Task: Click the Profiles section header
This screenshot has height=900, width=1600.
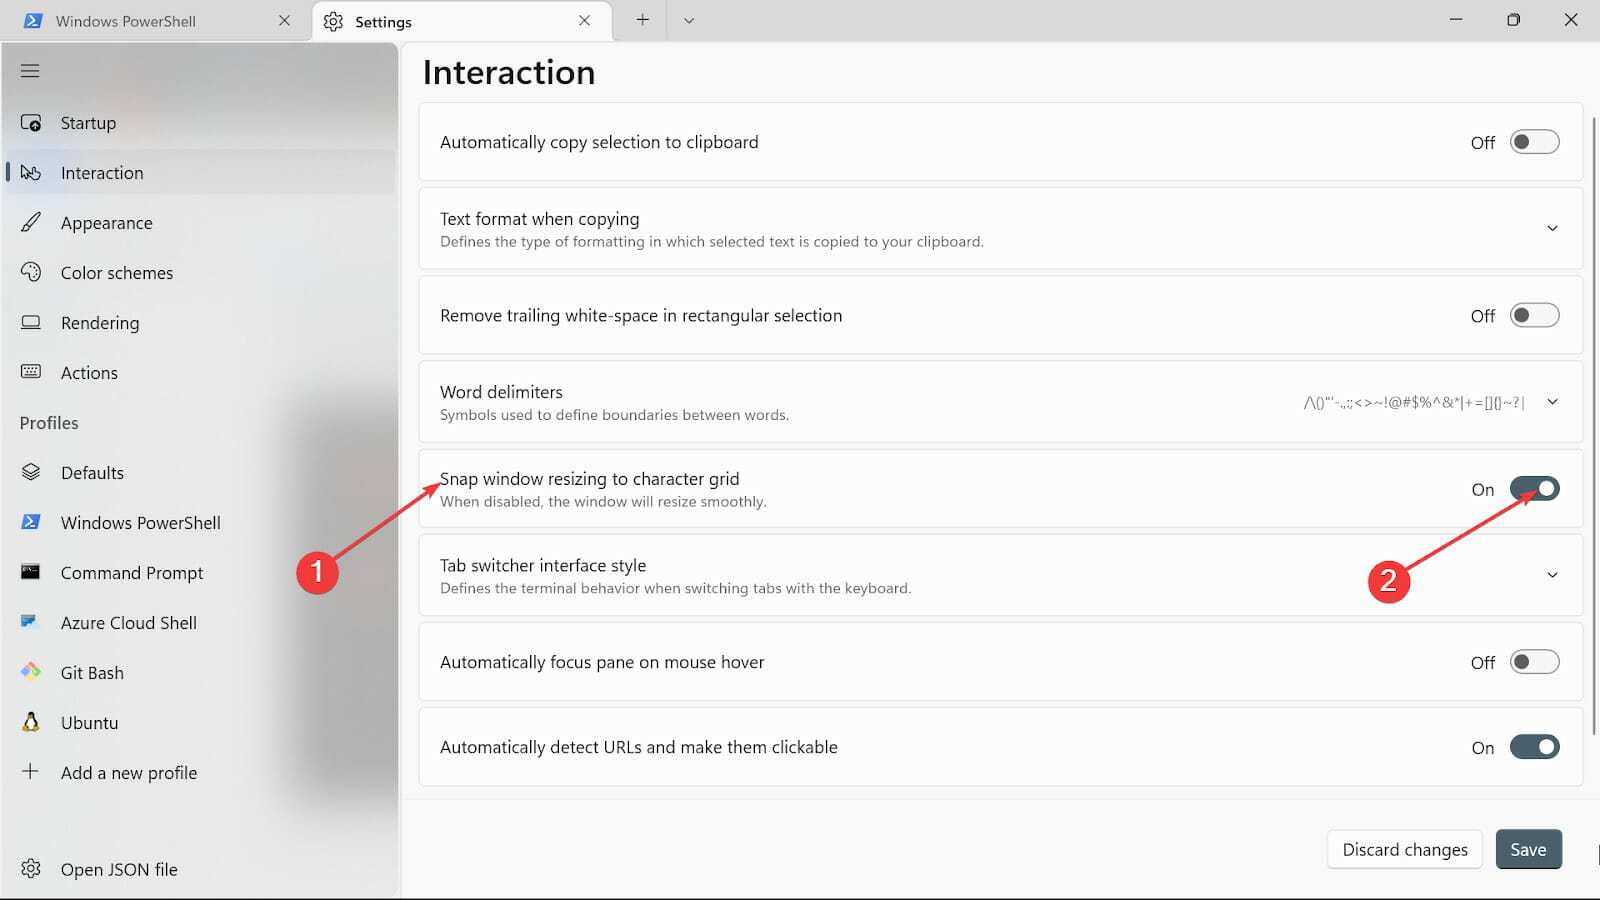Action: point(49,423)
